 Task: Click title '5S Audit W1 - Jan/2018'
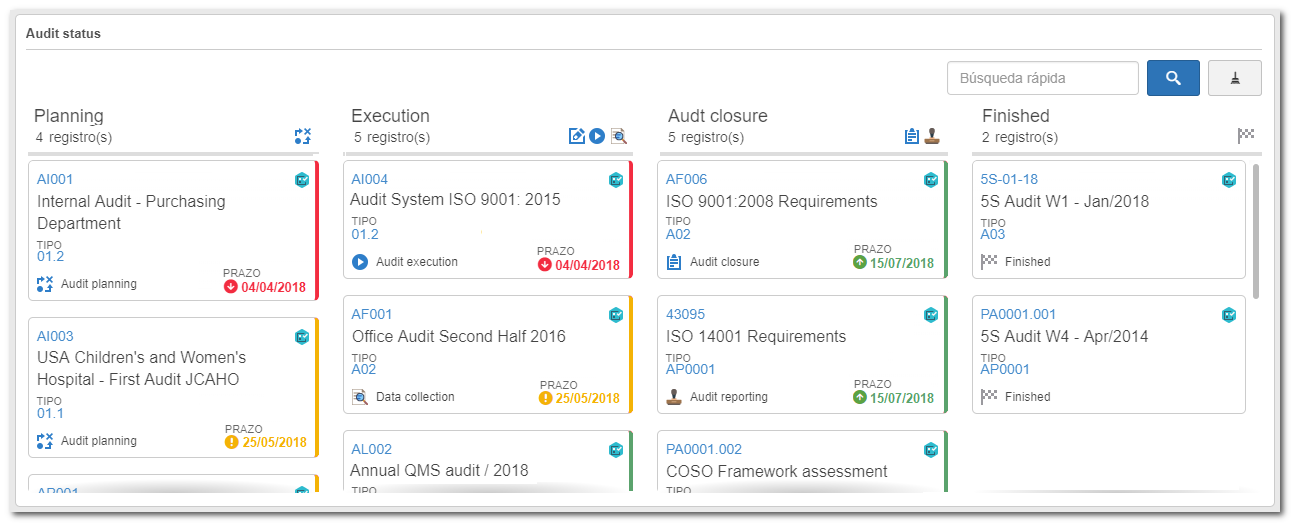(1064, 201)
